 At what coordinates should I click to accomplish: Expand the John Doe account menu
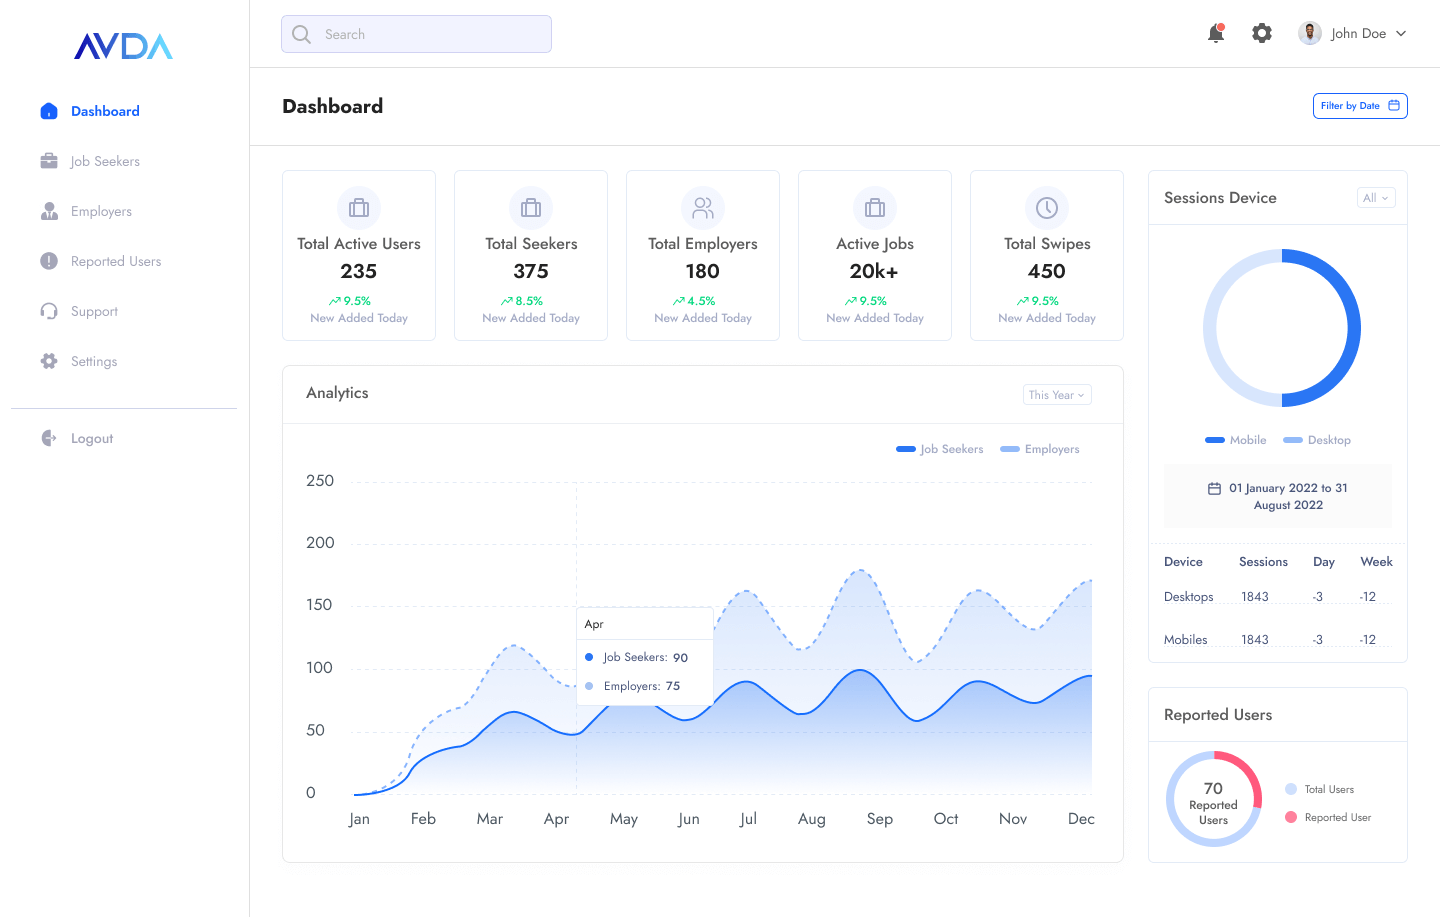pyautogui.click(x=1401, y=33)
